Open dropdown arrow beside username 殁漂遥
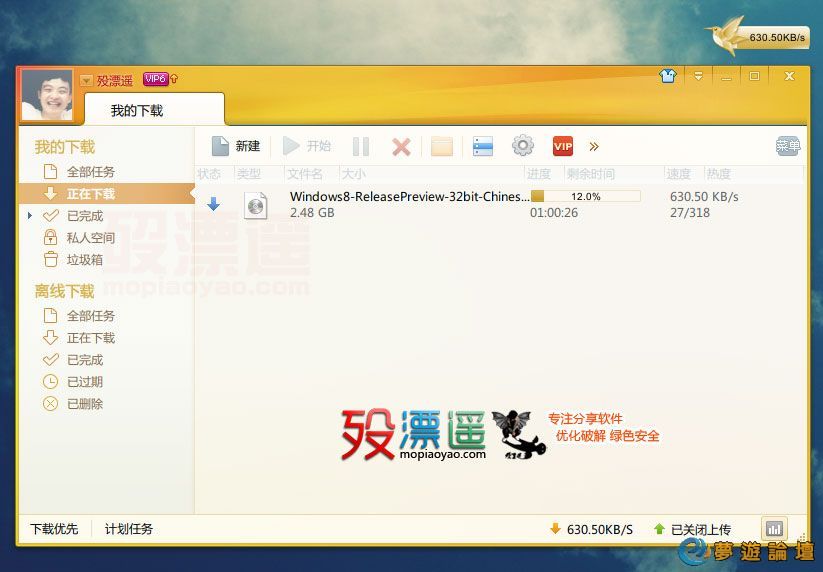Image resolution: width=823 pixels, height=572 pixels. point(86,80)
